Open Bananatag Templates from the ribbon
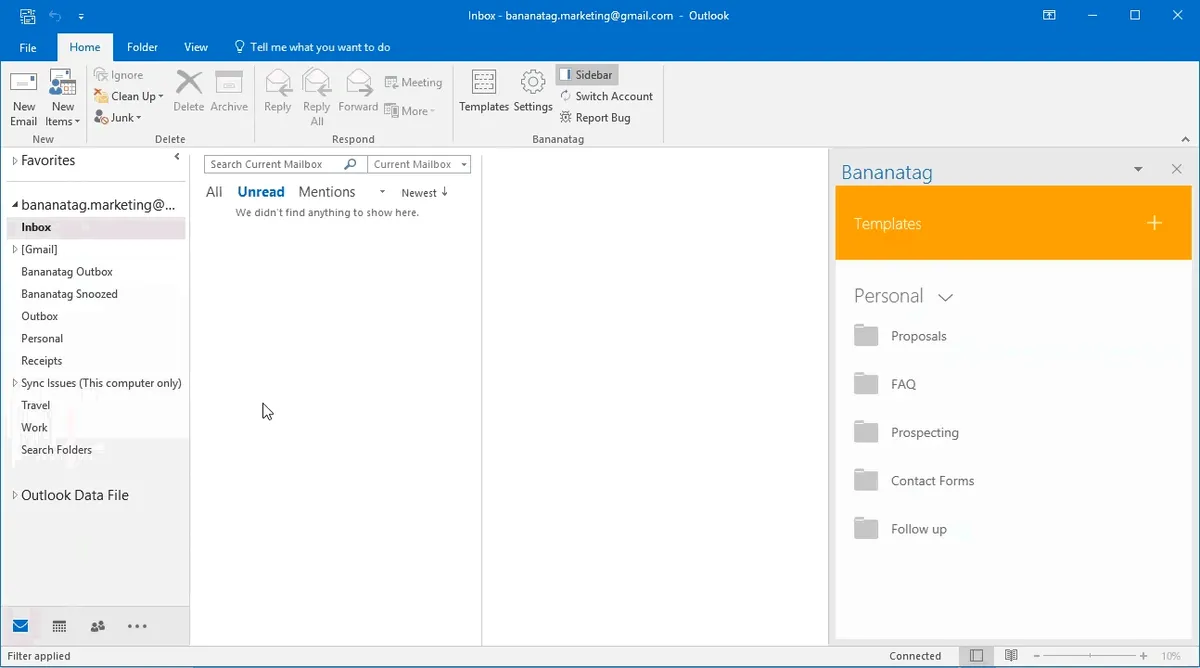The width and height of the screenshot is (1200, 668). (484, 91)
